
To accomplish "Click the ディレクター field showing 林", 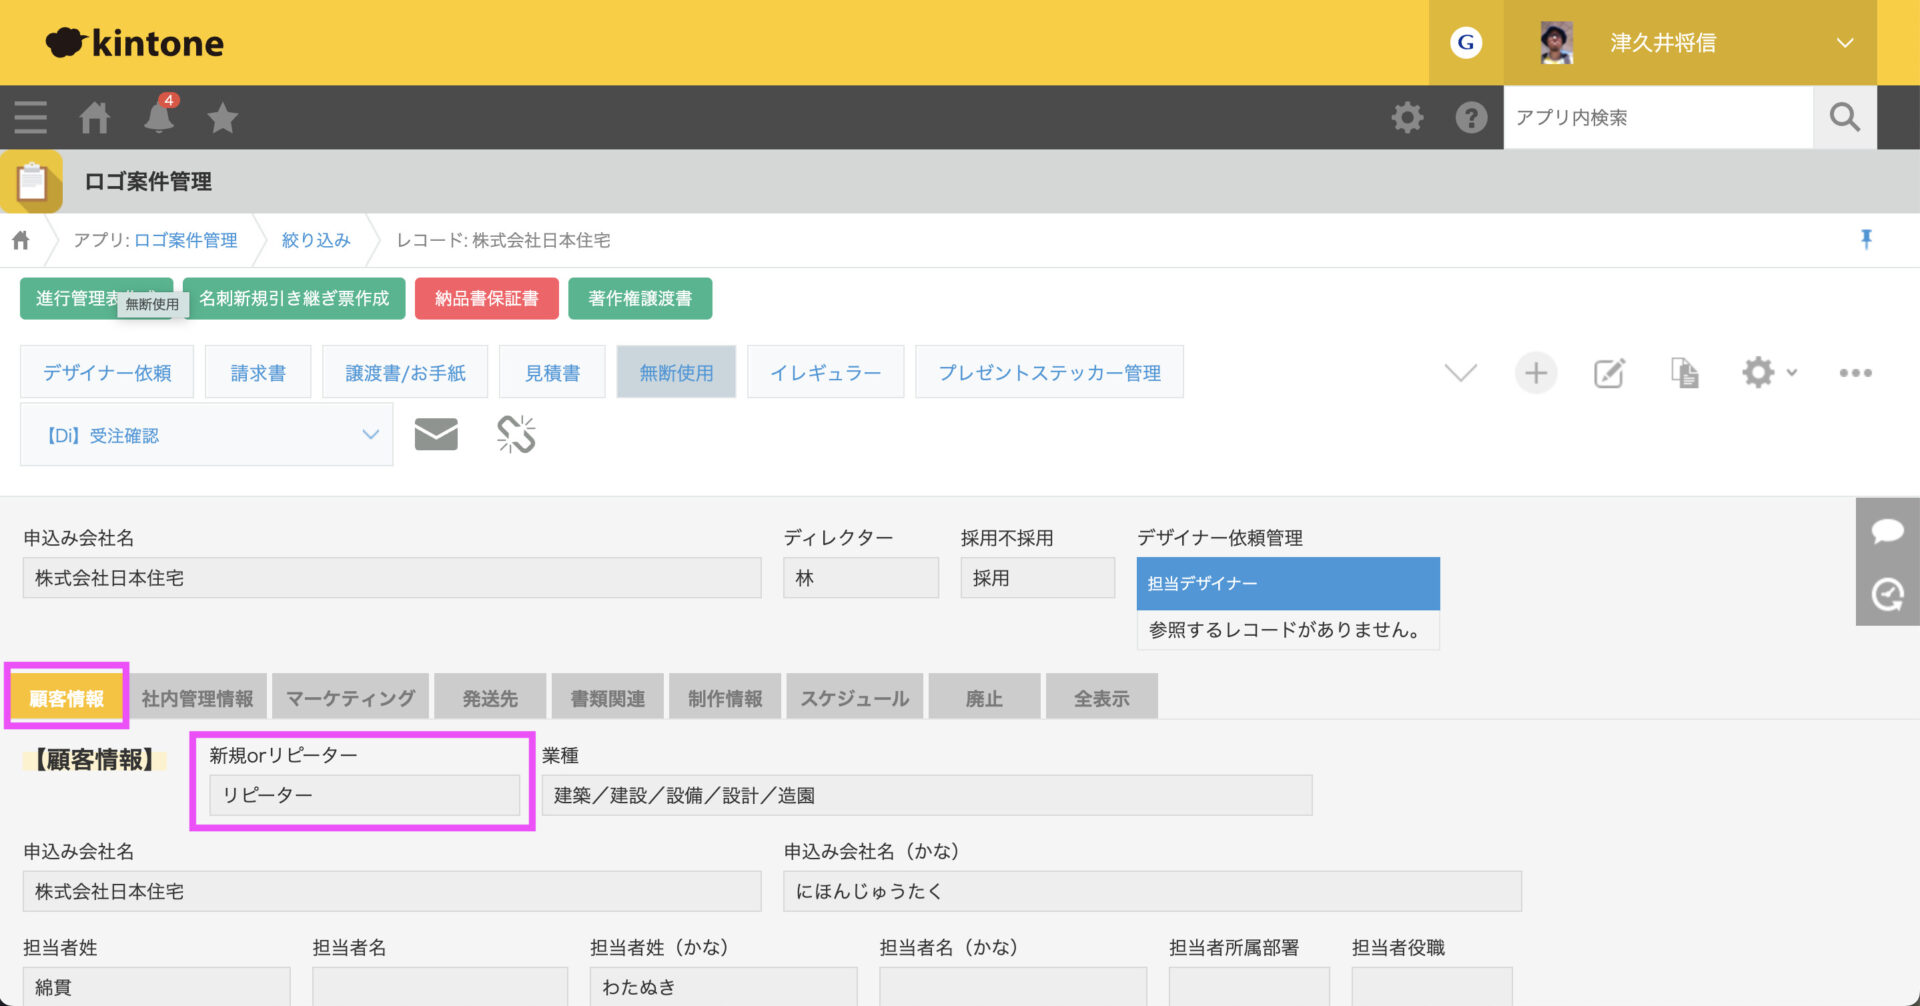I will pos(861,578).
